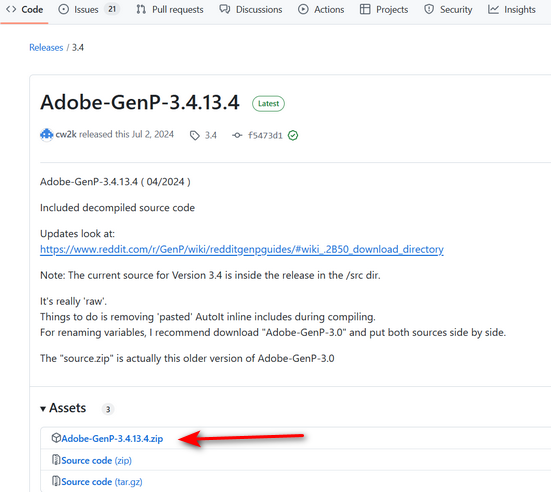The width and height of the screenshot is (551, 492).
Task: Open the Projects tab
Action: pyautogui.click(x=384, y=9)
